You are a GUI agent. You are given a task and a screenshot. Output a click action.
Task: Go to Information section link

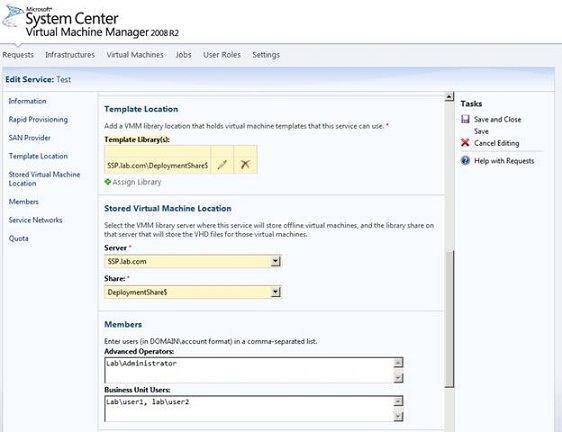click(28, 101)
